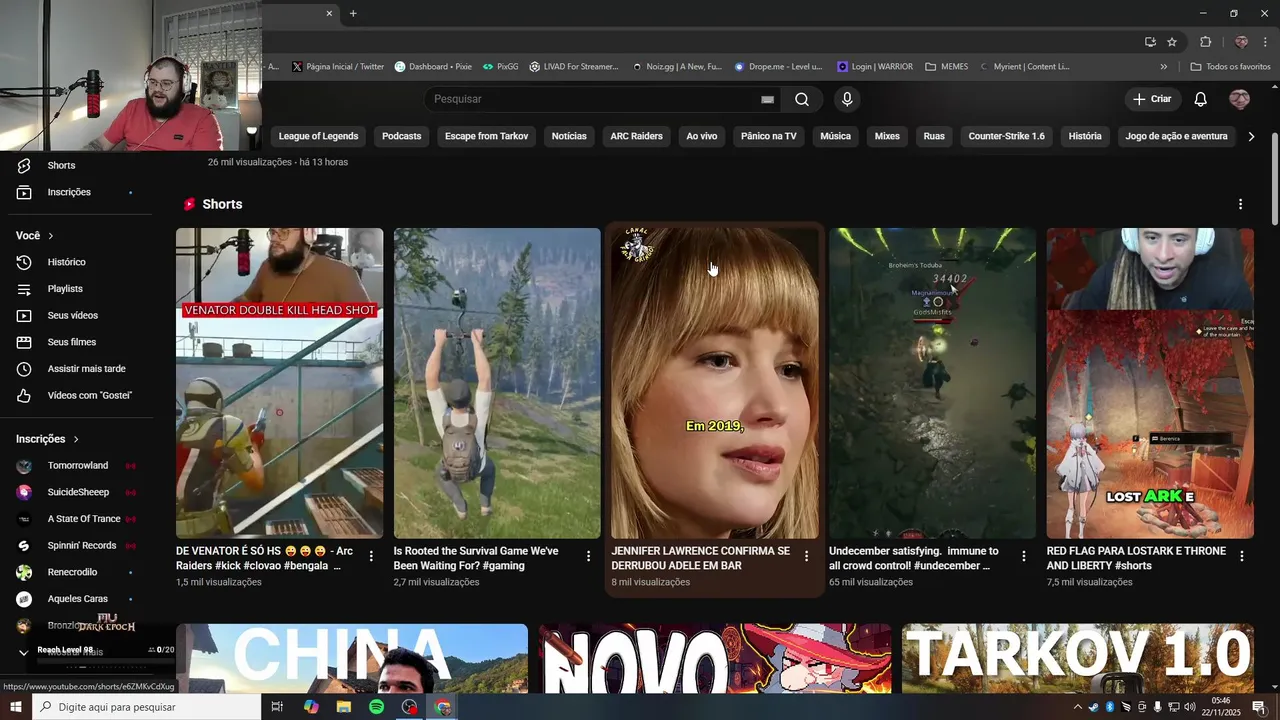Screen dimensions: 1280x720
Task: Open Assistir mais tarde list
Action: coord(84,369)
